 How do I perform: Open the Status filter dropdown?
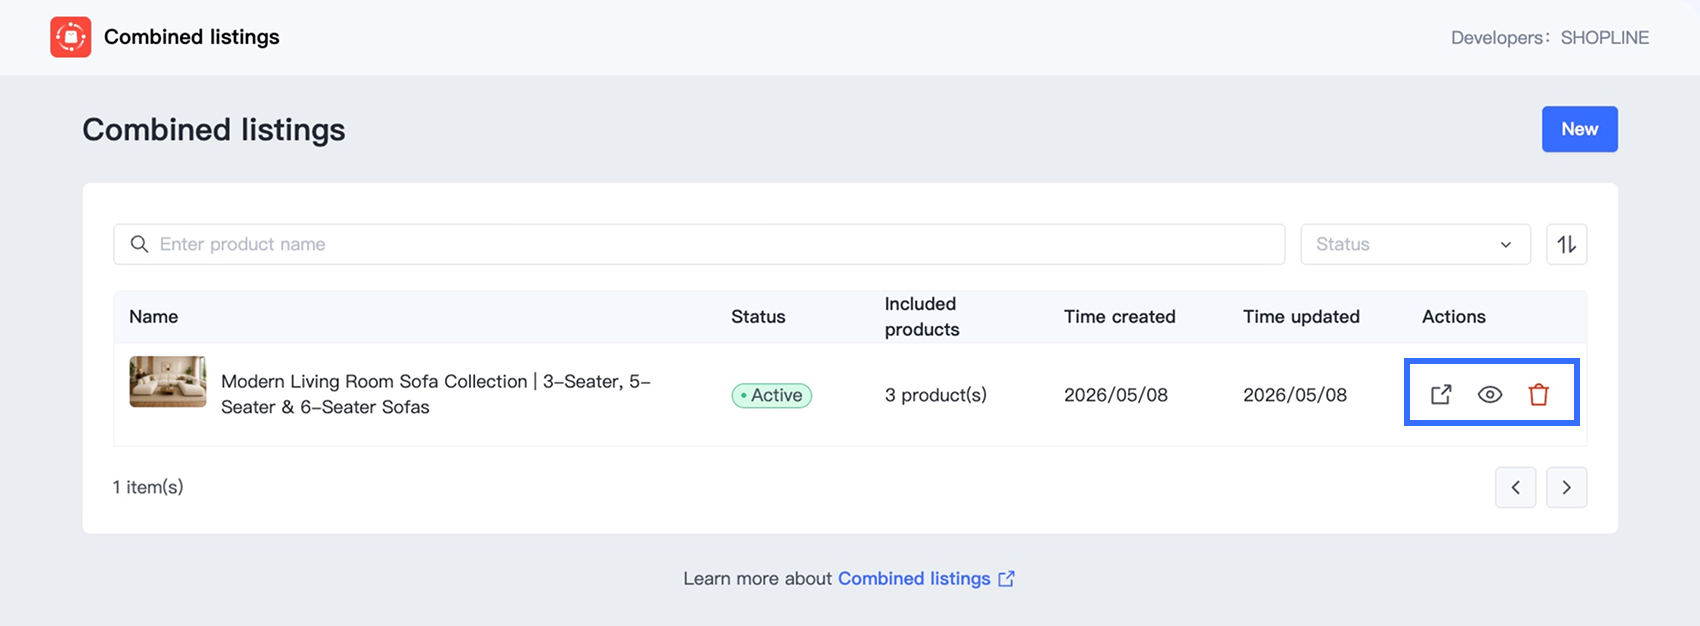pyautogui.click(x=1416, y=244)
